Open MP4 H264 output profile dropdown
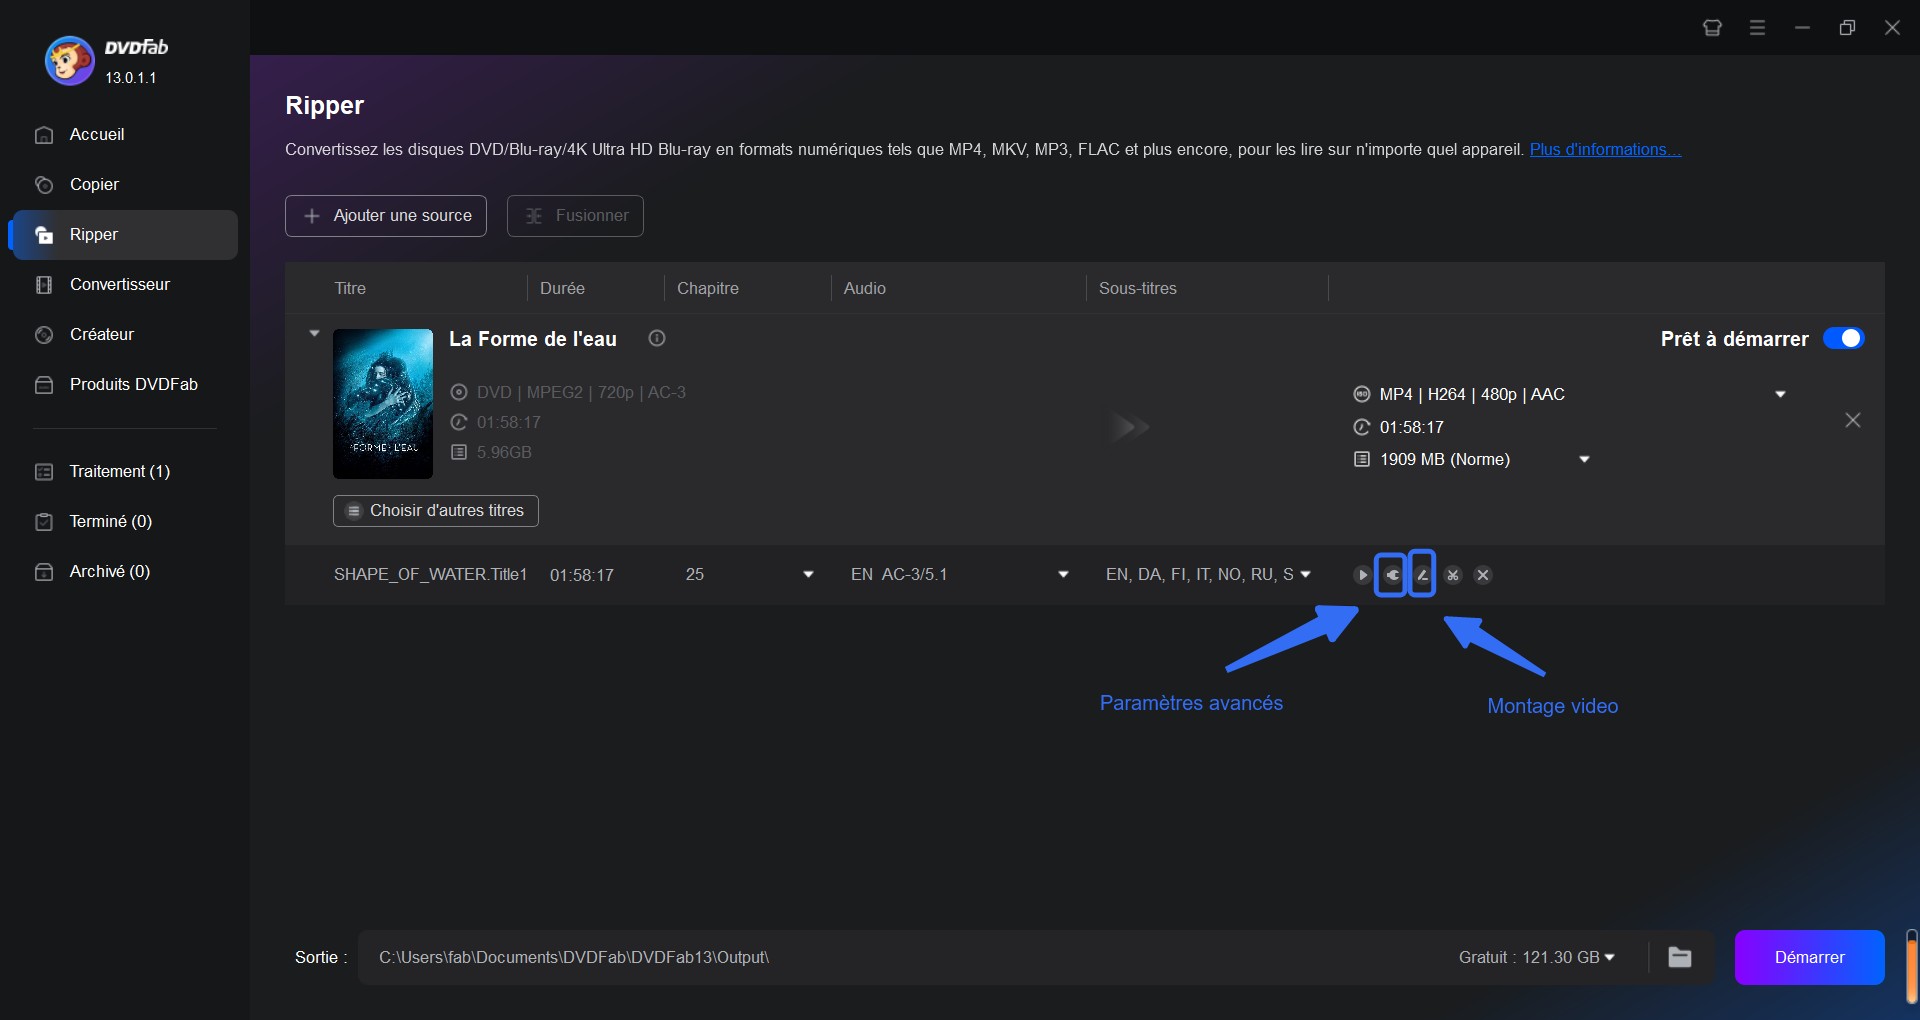Screen dimensions: 1920x1020 [1780, 394]
